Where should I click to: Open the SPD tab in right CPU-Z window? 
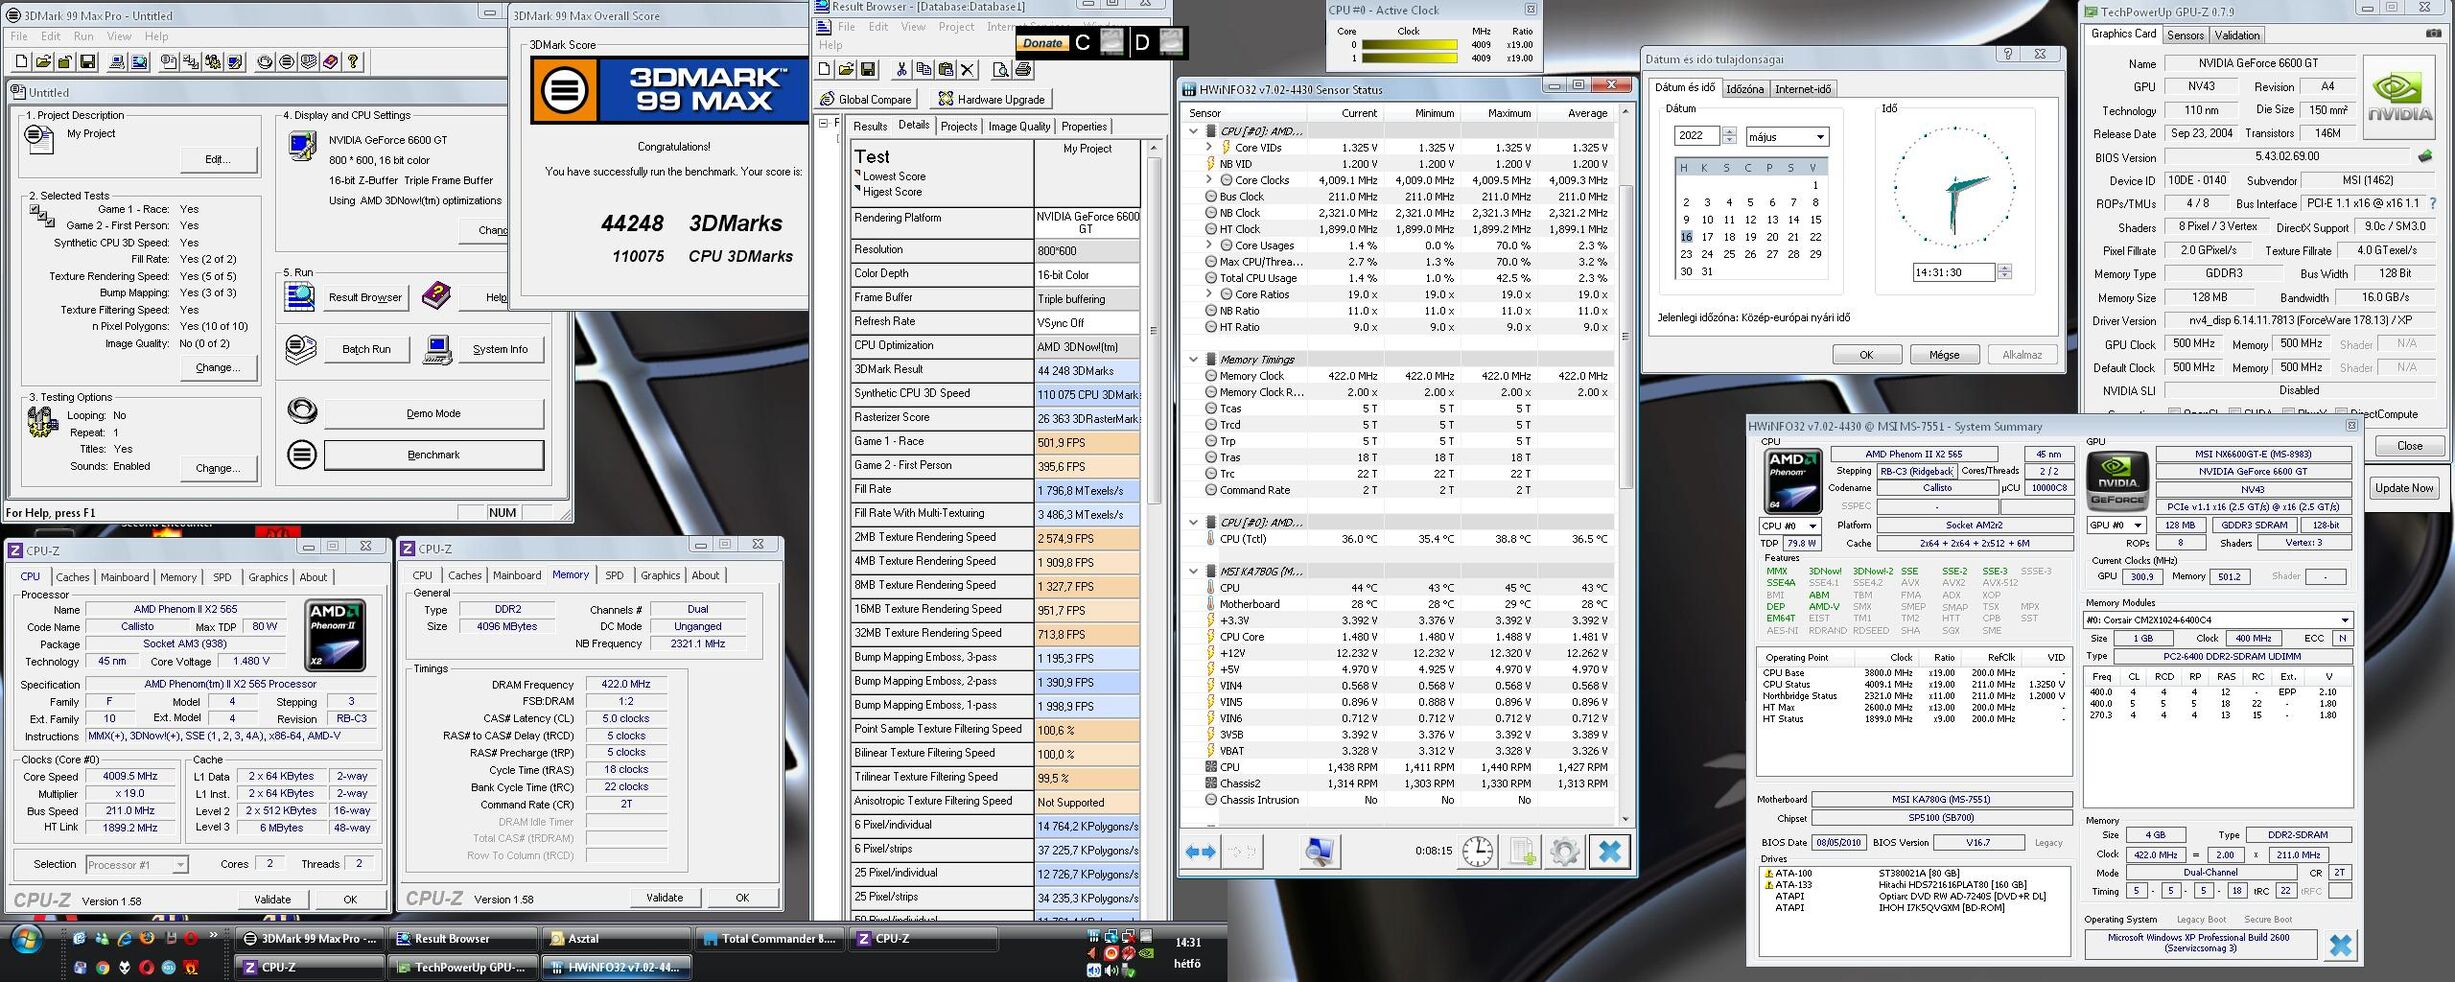tap(614, 575)
